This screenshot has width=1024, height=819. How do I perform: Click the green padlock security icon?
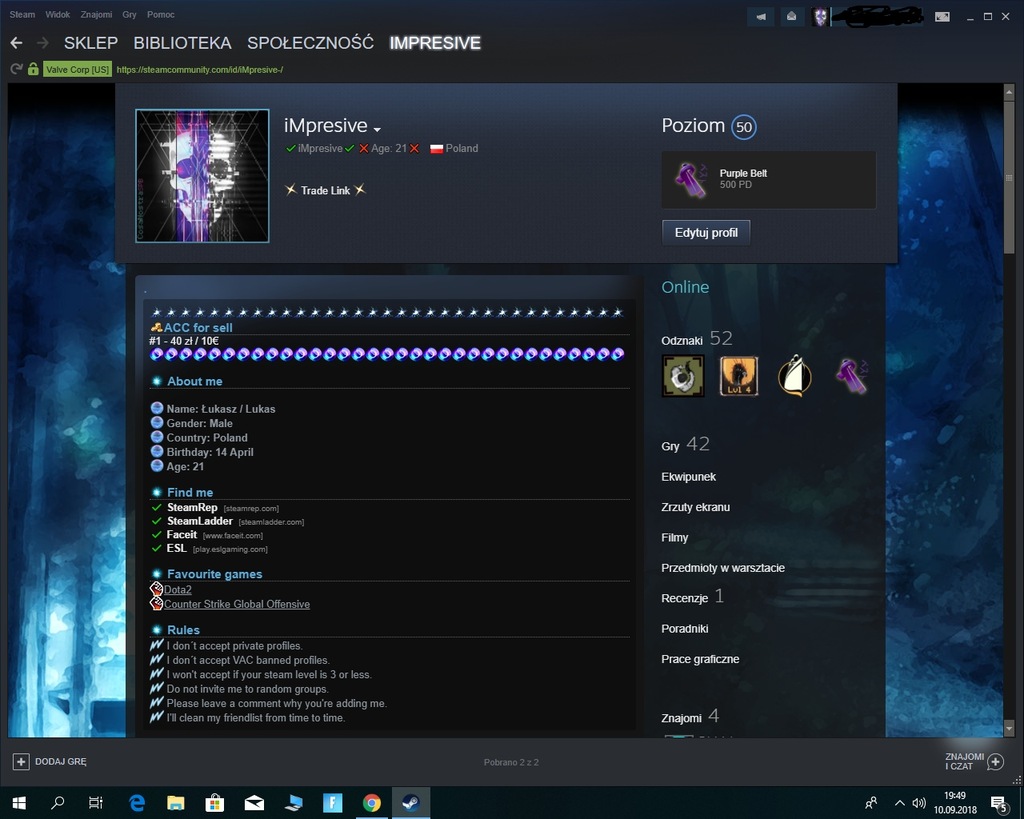(33, 69)
